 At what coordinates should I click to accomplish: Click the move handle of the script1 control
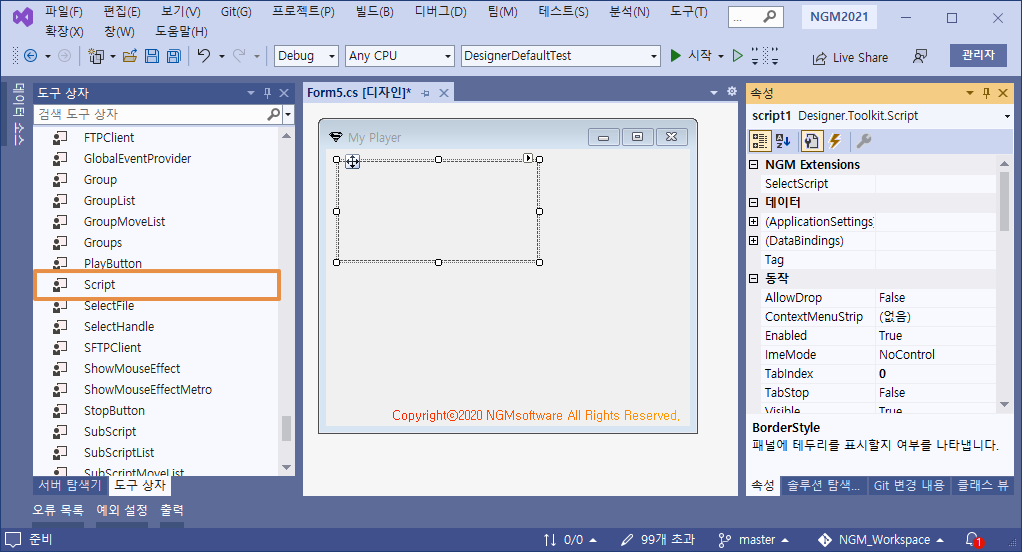point(353,162)
